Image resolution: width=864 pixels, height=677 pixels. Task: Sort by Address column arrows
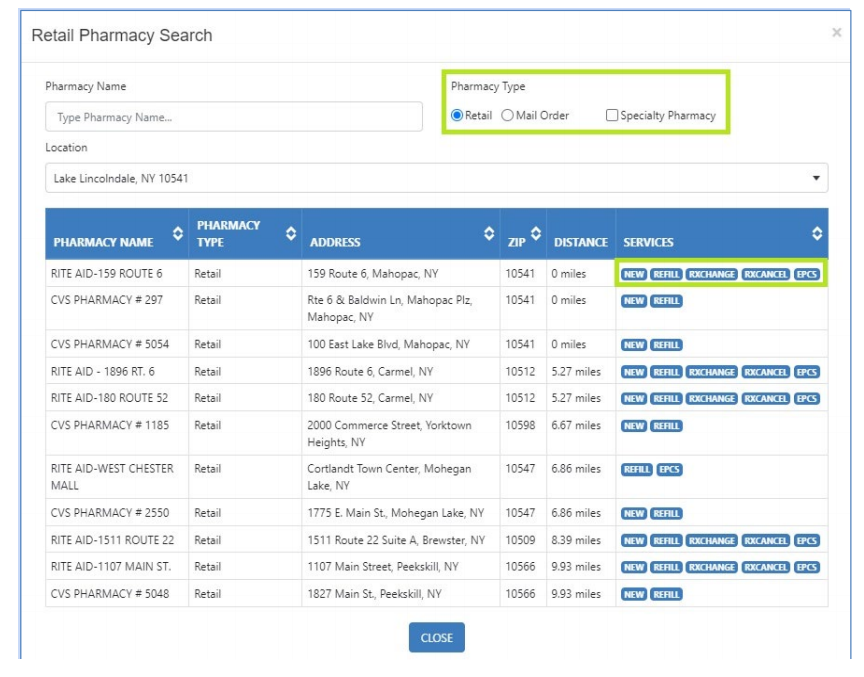click(x=489, y=234)
